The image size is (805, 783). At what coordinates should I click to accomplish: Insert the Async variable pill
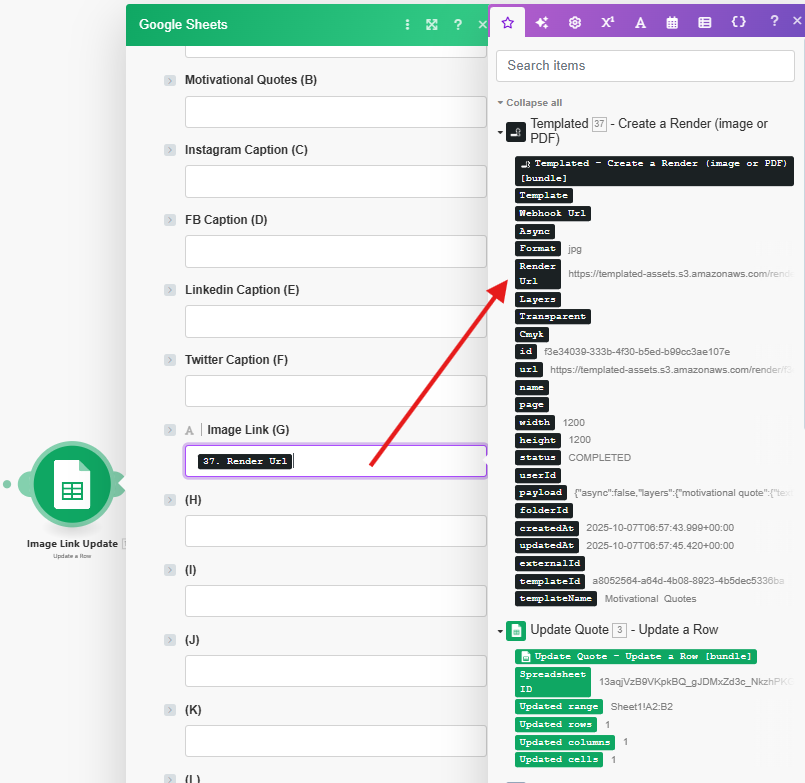(x=534, y=231)
